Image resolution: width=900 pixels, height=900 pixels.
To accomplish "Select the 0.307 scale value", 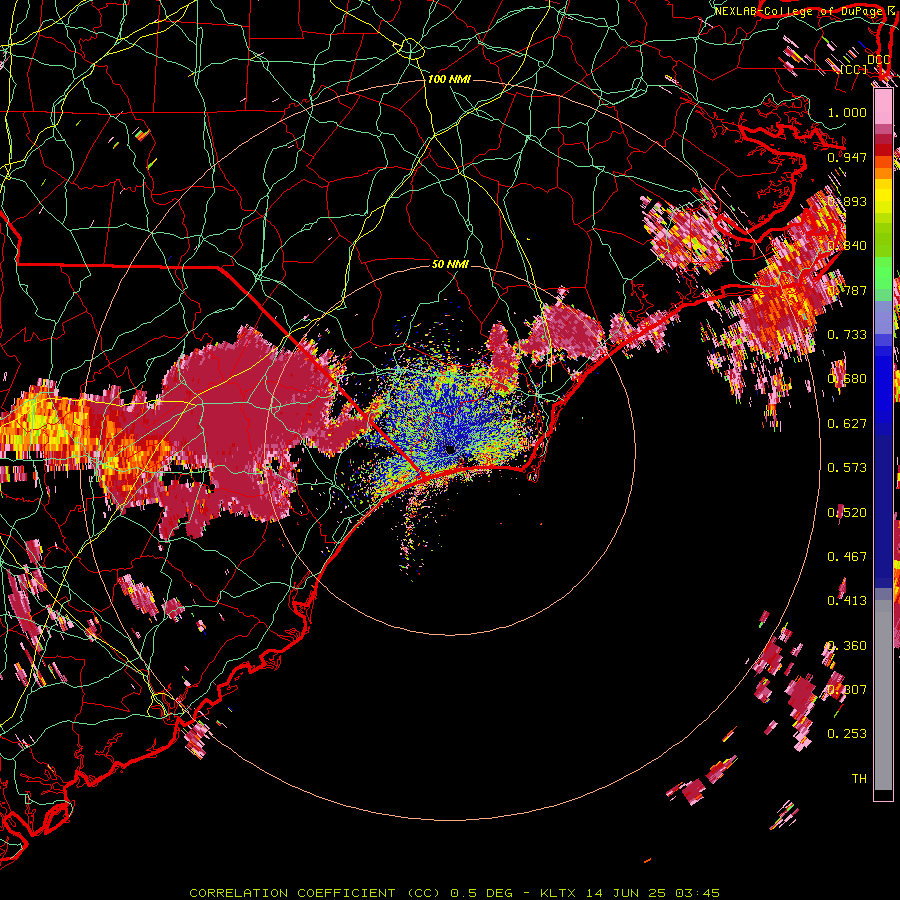I will click(847, 690).
